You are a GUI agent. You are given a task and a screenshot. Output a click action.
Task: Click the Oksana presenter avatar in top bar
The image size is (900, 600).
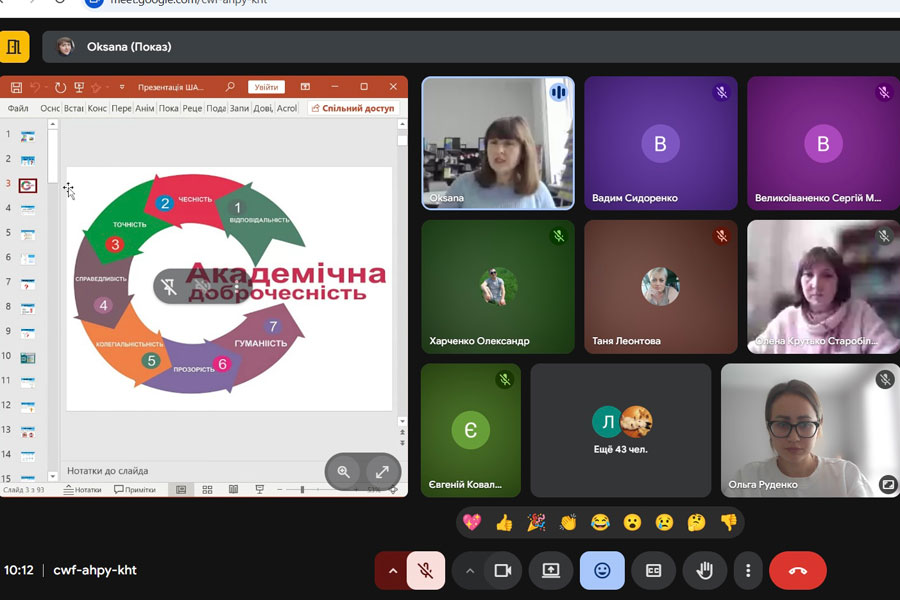coord(65,47)
